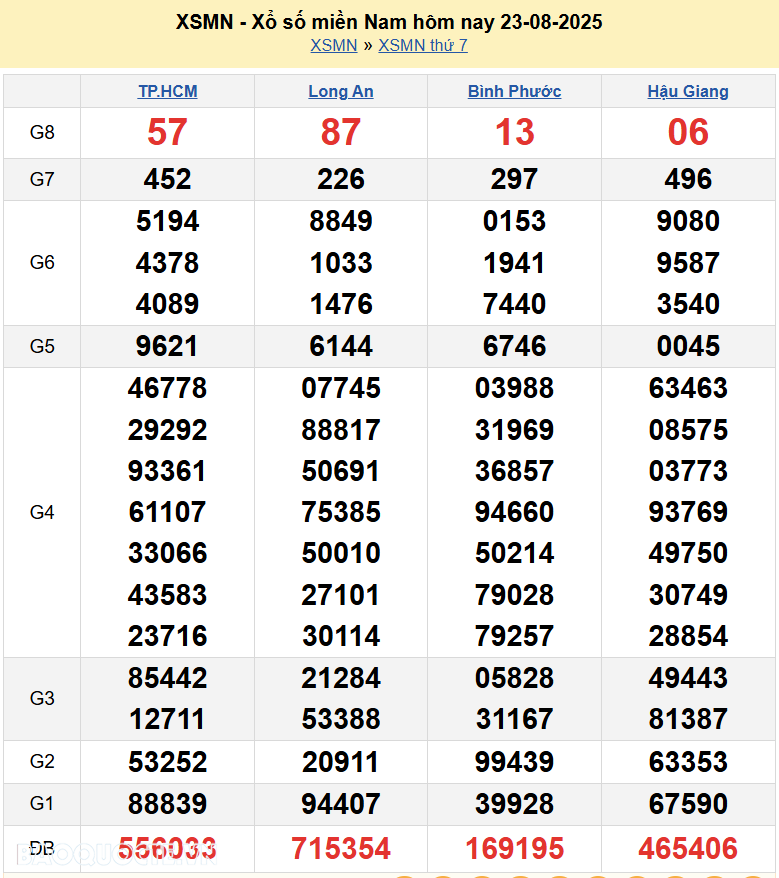Screen dimensions: 779x878
Task: Select special prize number 715354
Action: (341, 849)
